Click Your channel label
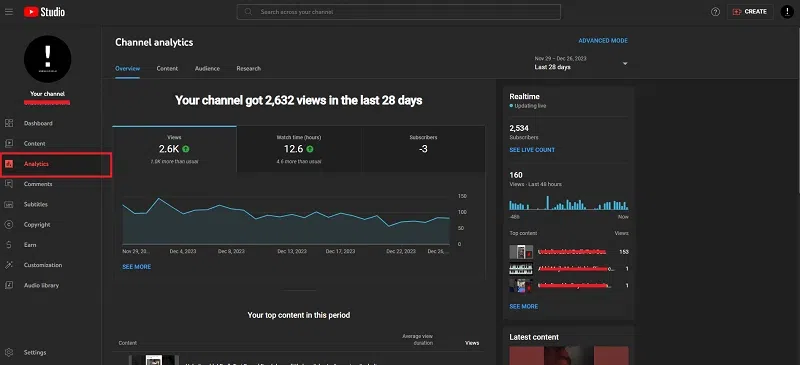This screenshot has width=800, height=365. [47, 94]
